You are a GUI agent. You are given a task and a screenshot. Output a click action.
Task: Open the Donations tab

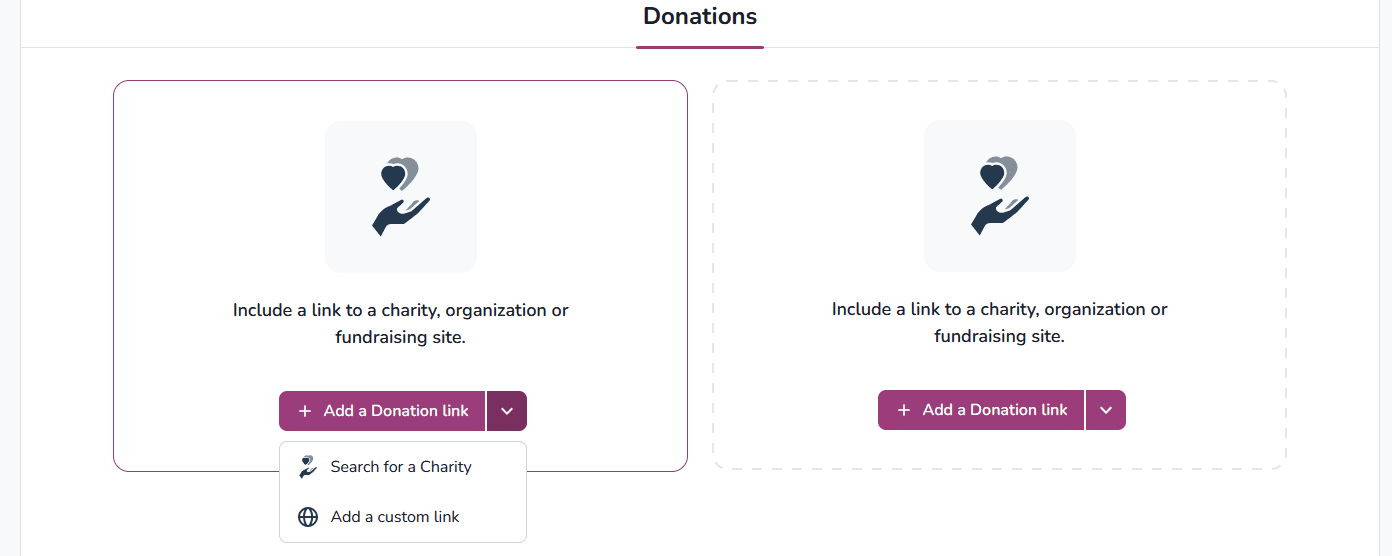pos(700,17)
